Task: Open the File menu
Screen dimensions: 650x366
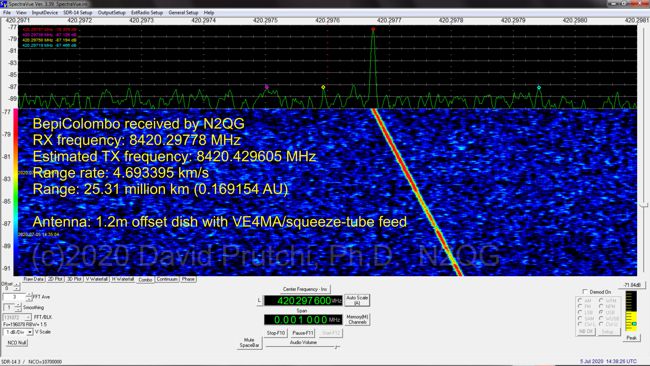Action: tap(7, 13)
